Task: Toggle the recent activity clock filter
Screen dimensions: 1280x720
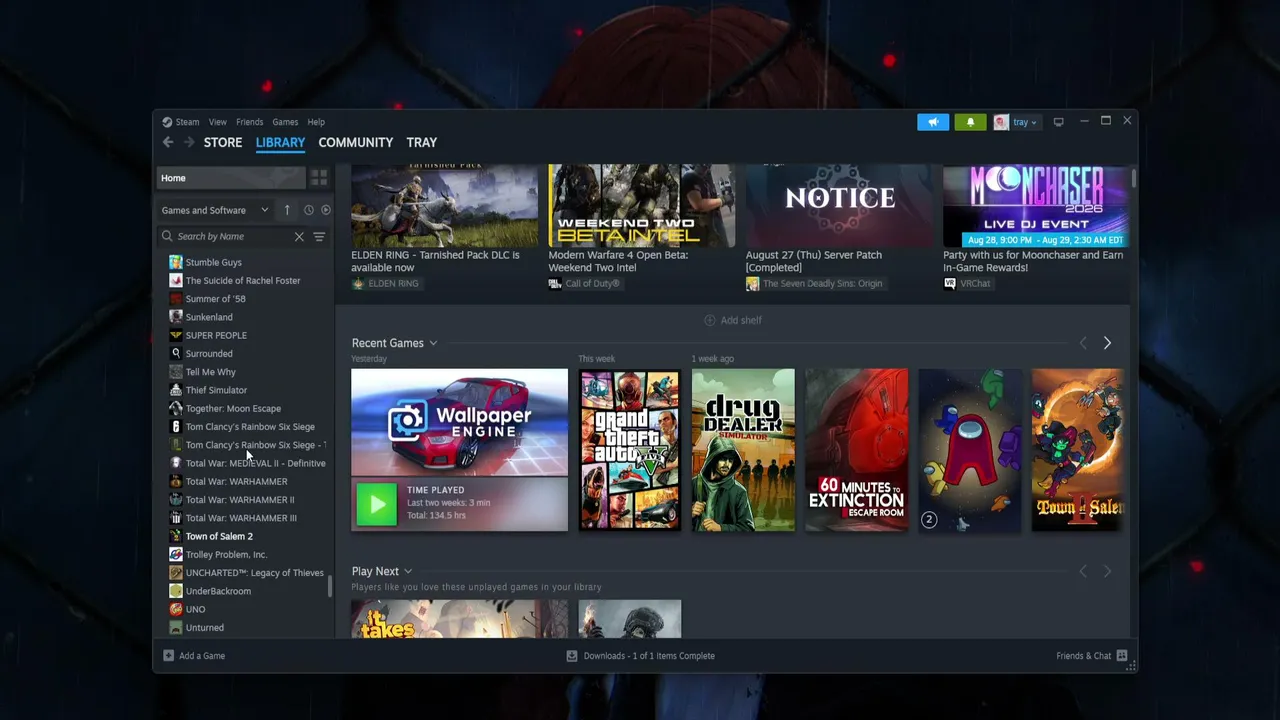Action: (309, 210)
